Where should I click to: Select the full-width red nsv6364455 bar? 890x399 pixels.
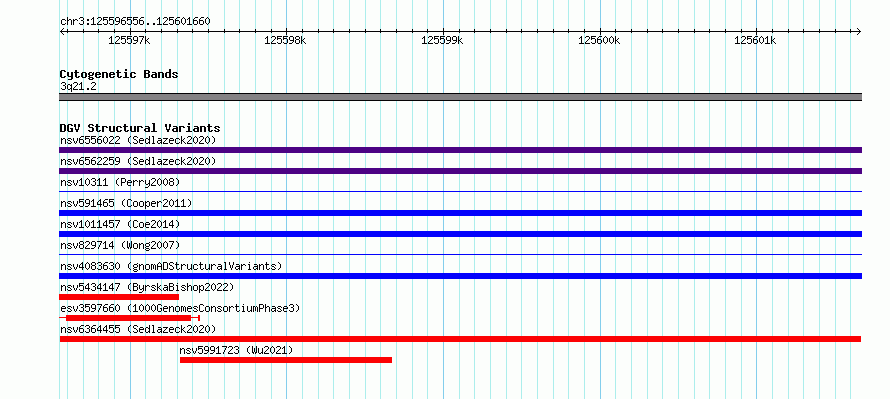tap(460, 339)
